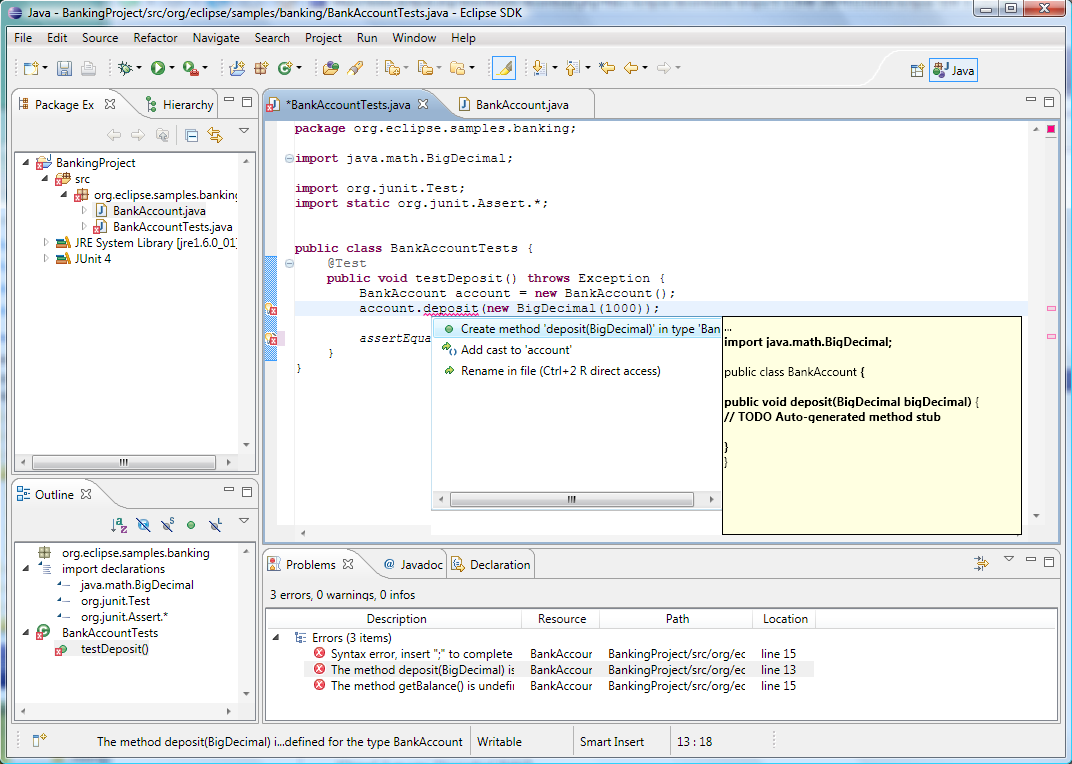Toggle Hide Static Members in Outline
Screen dimensions: 1072x764
(x=167, y=524)
